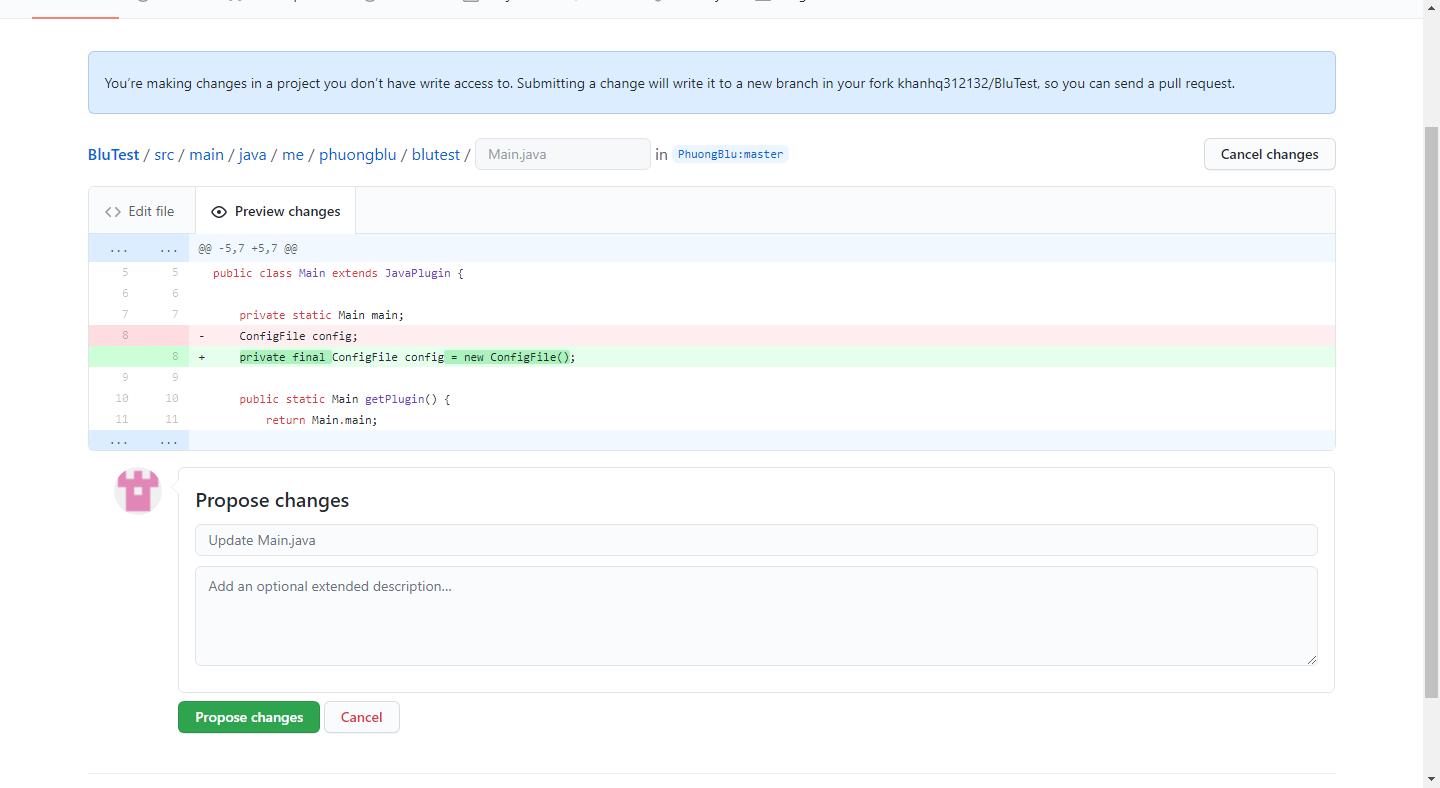Viewport: 1440px width, 788px height.
Task: Navigate to the src folder breadcrumb
Action: 164,155
